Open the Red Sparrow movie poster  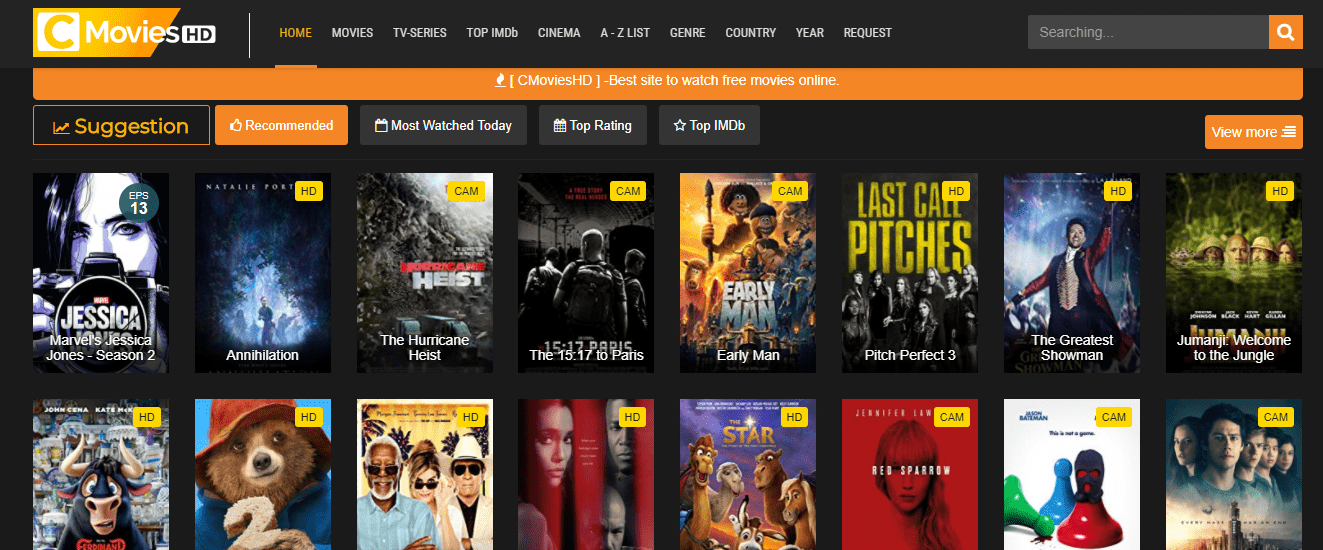pos(910,475)
